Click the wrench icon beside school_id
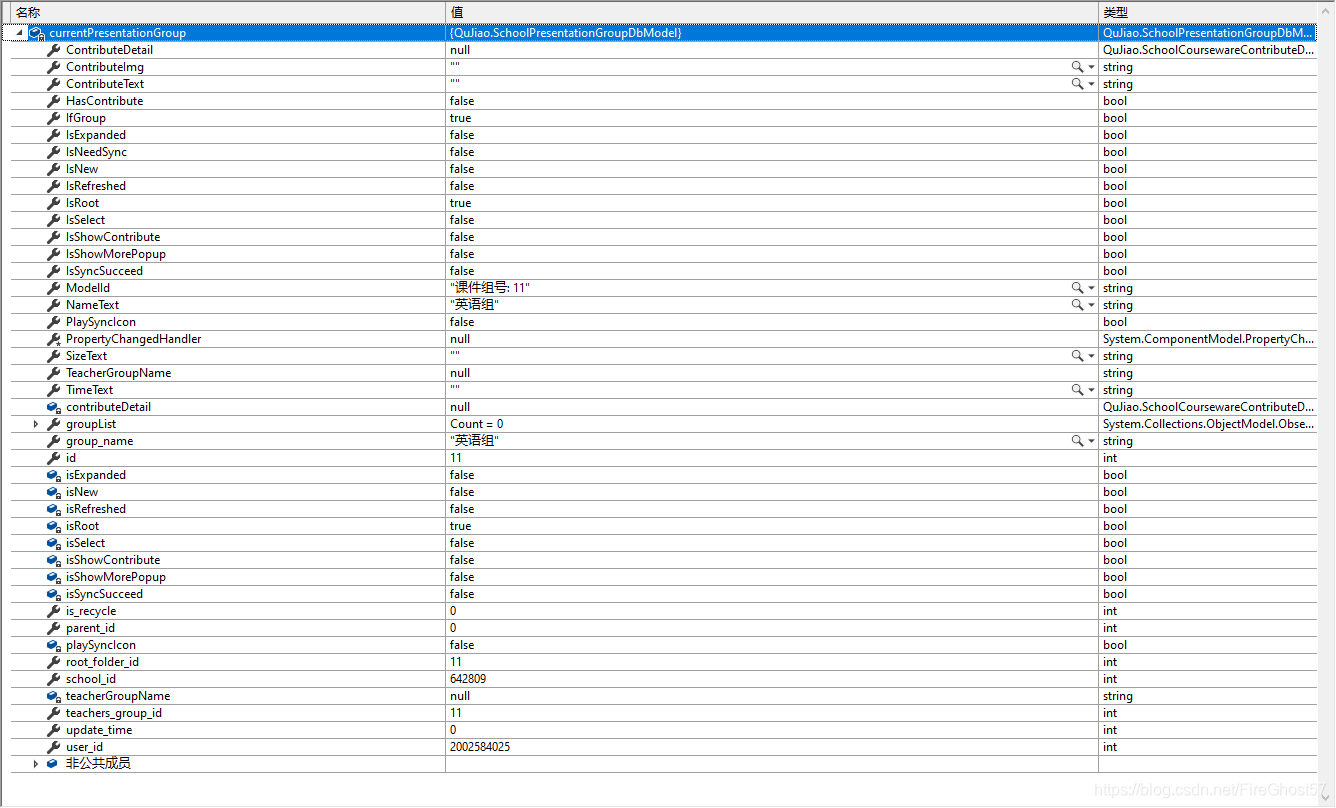Viewport: 1336px width, 808px height. [54, 679]
